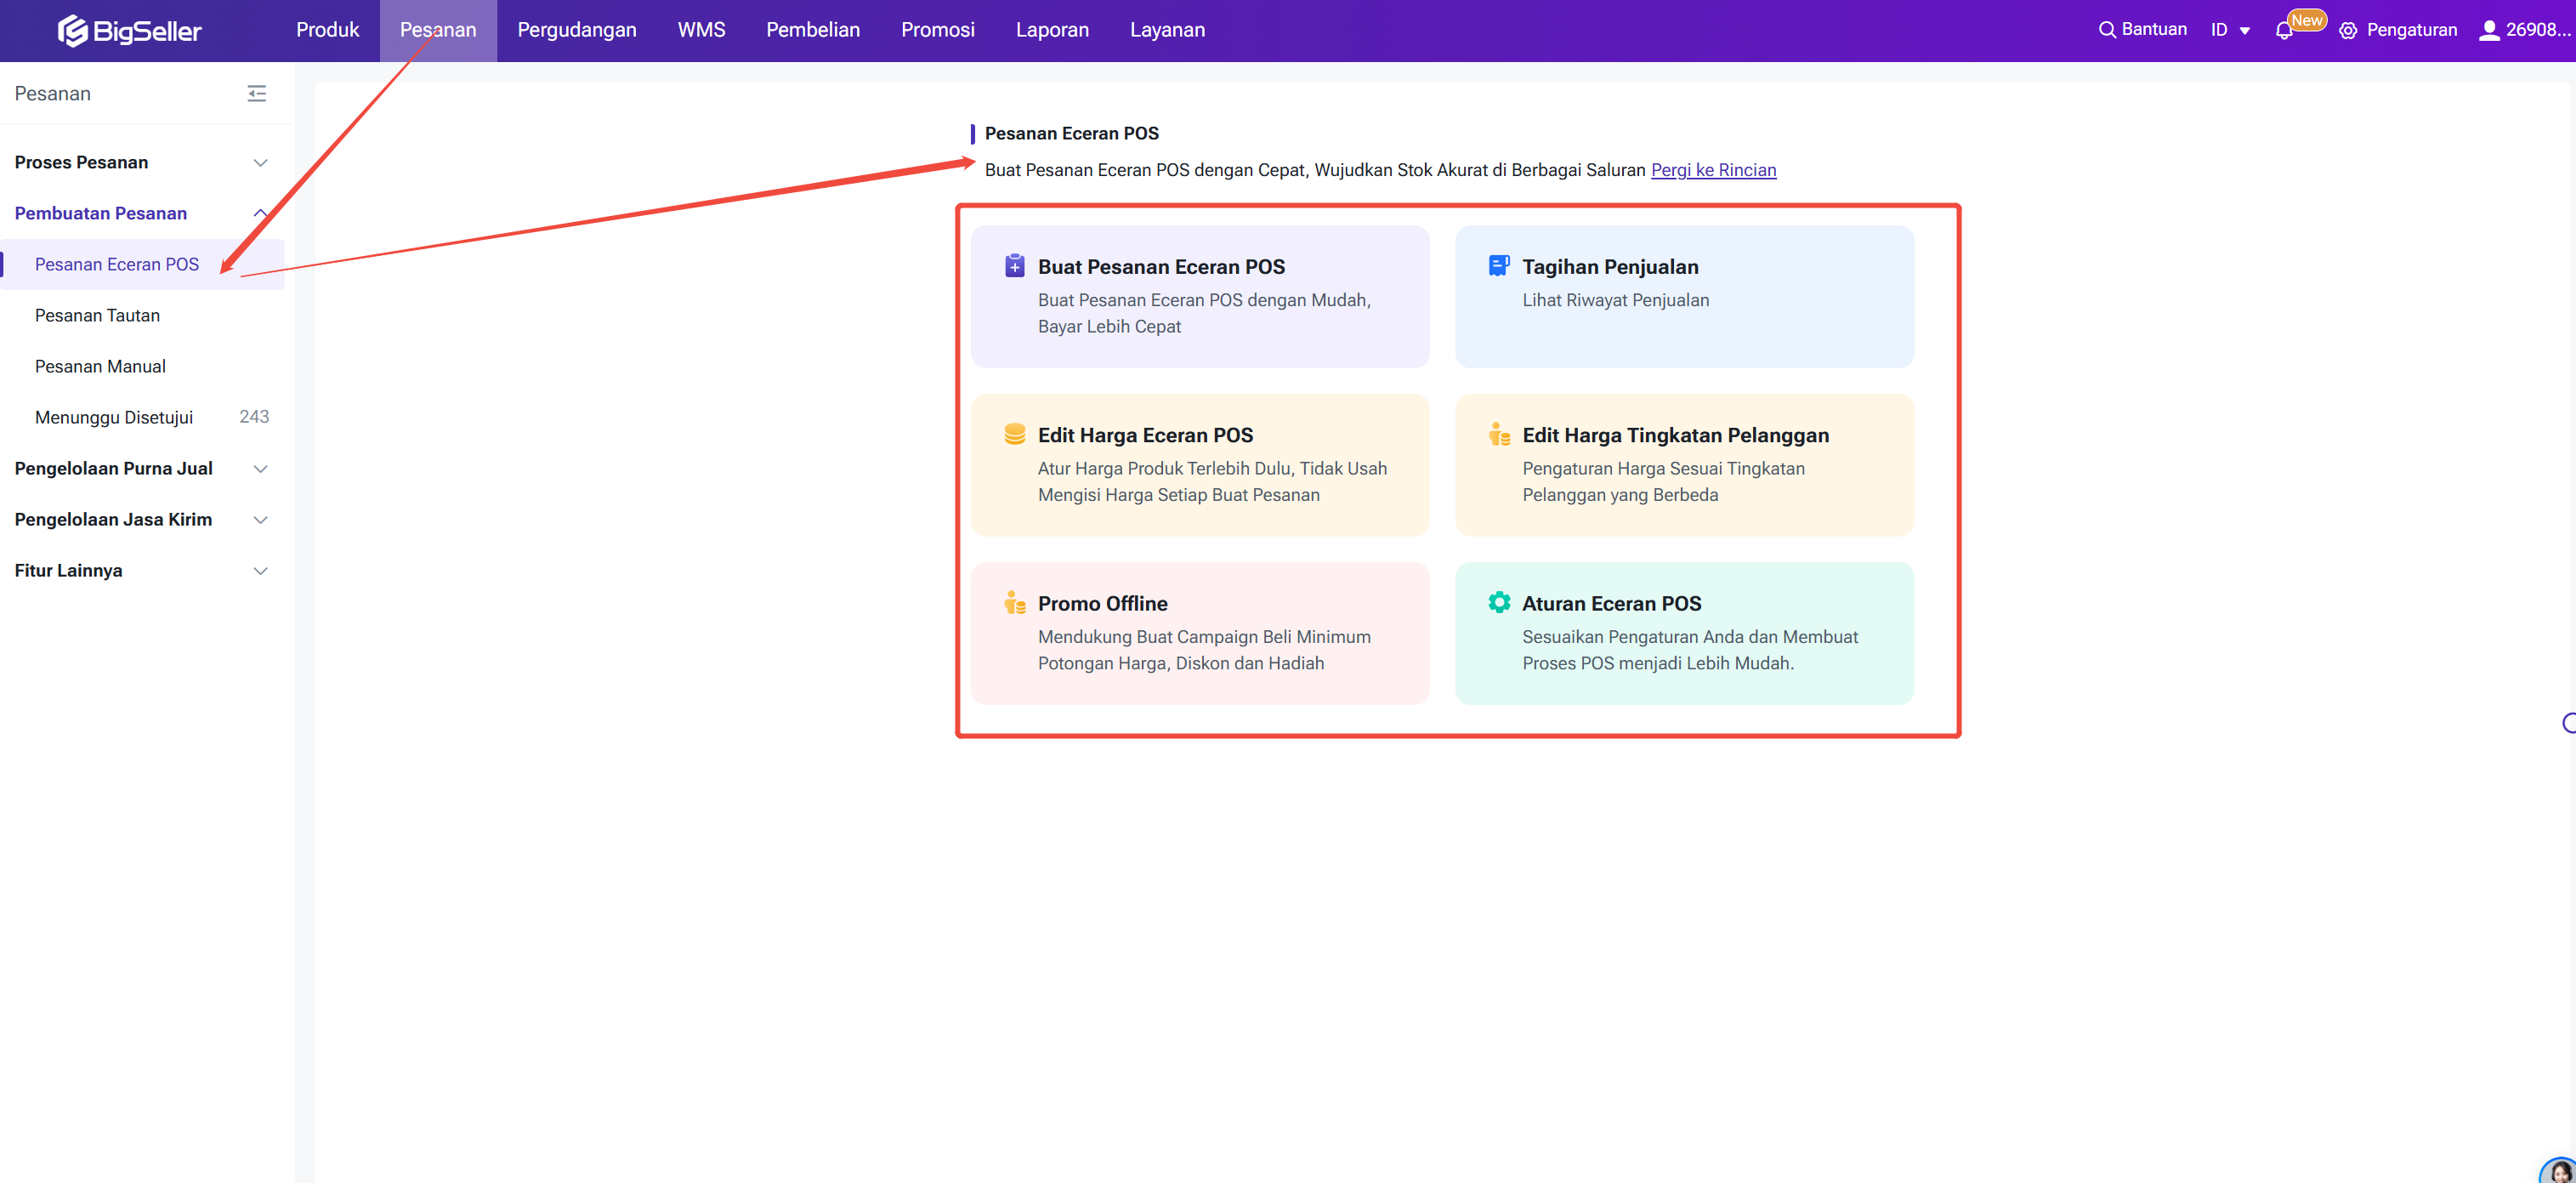
Task: Click the Bantuan search icon
Action: [x=2107, y=30]
